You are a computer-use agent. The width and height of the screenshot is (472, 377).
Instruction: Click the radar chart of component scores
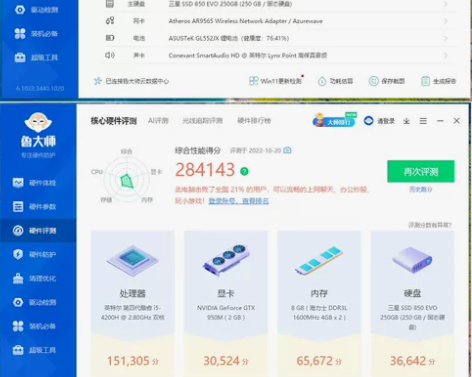pyautogui.click(x=126, y=180)
